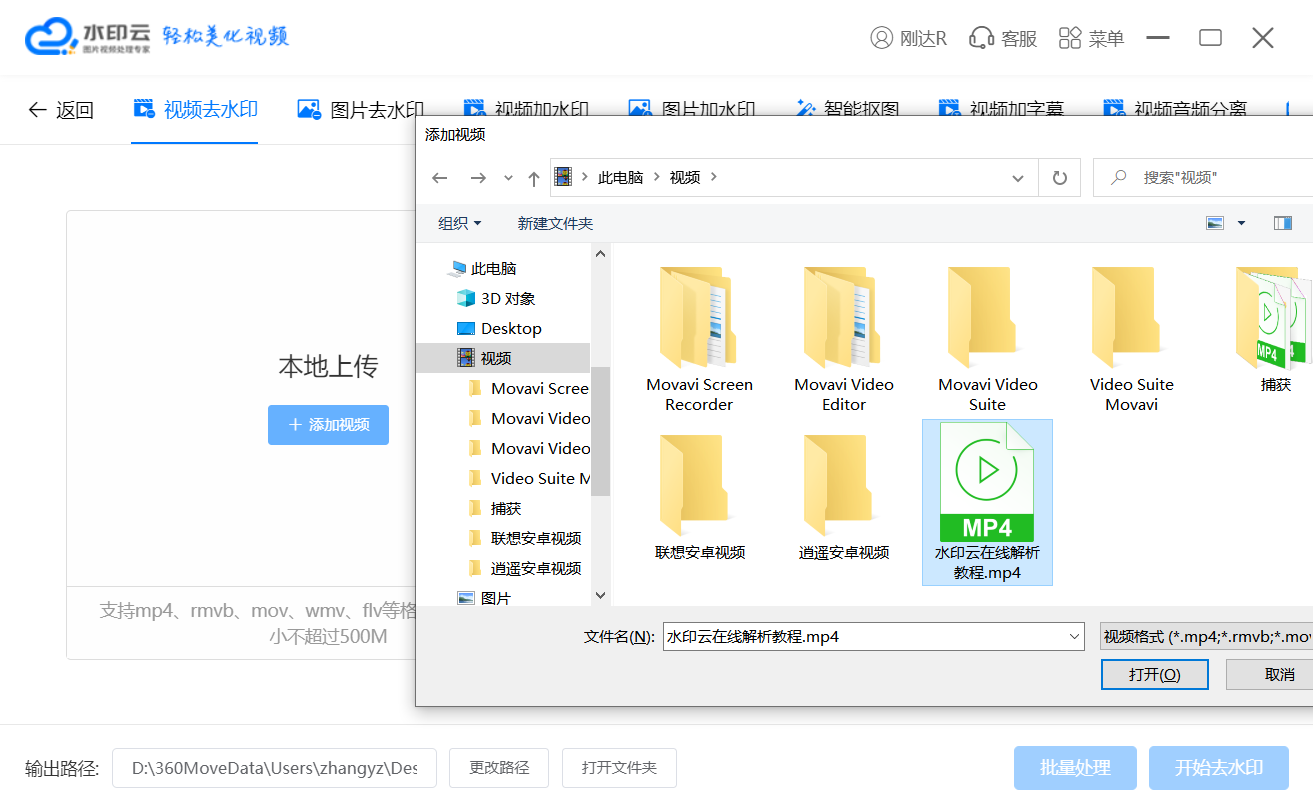The width and height of the screenshot is (1313, 809).
Task: Open the file name dropdown arrow
Action: click(1074, 636)
